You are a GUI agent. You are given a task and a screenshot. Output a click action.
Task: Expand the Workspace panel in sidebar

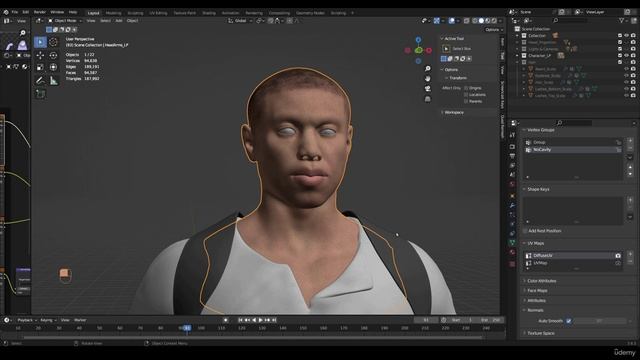pyautogui.click(x=453, y=112)
